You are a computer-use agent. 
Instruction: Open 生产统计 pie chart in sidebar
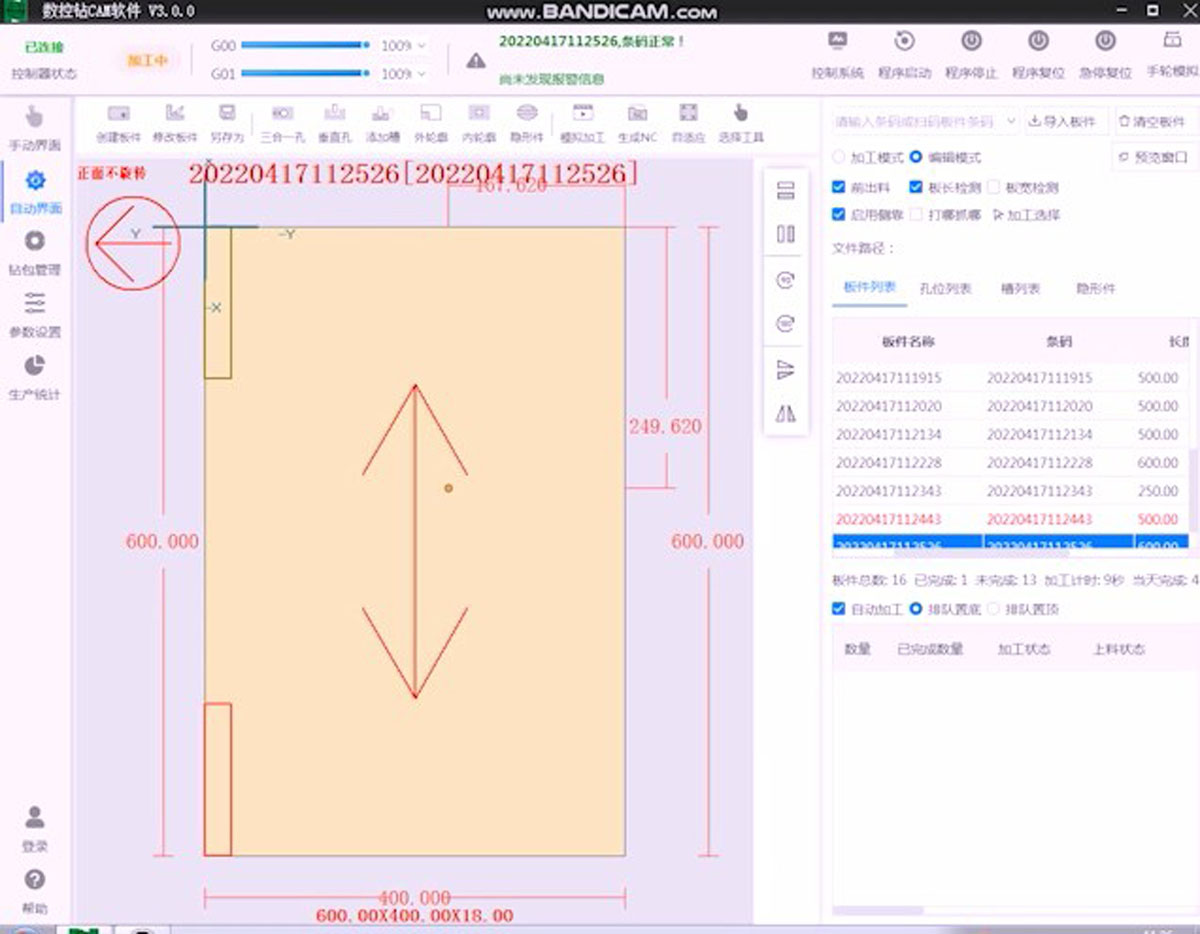click(35, 366)
